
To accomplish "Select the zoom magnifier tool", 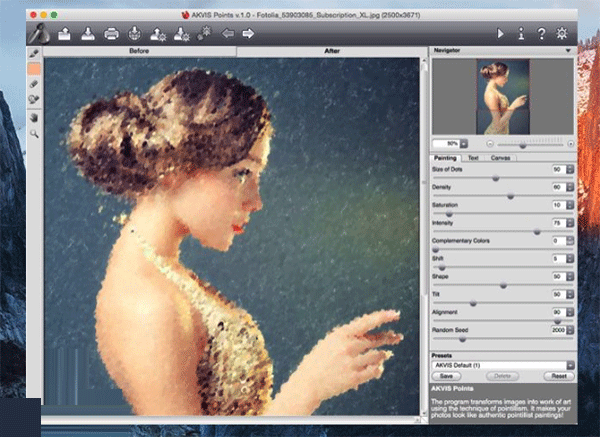I will coord(35,132).
